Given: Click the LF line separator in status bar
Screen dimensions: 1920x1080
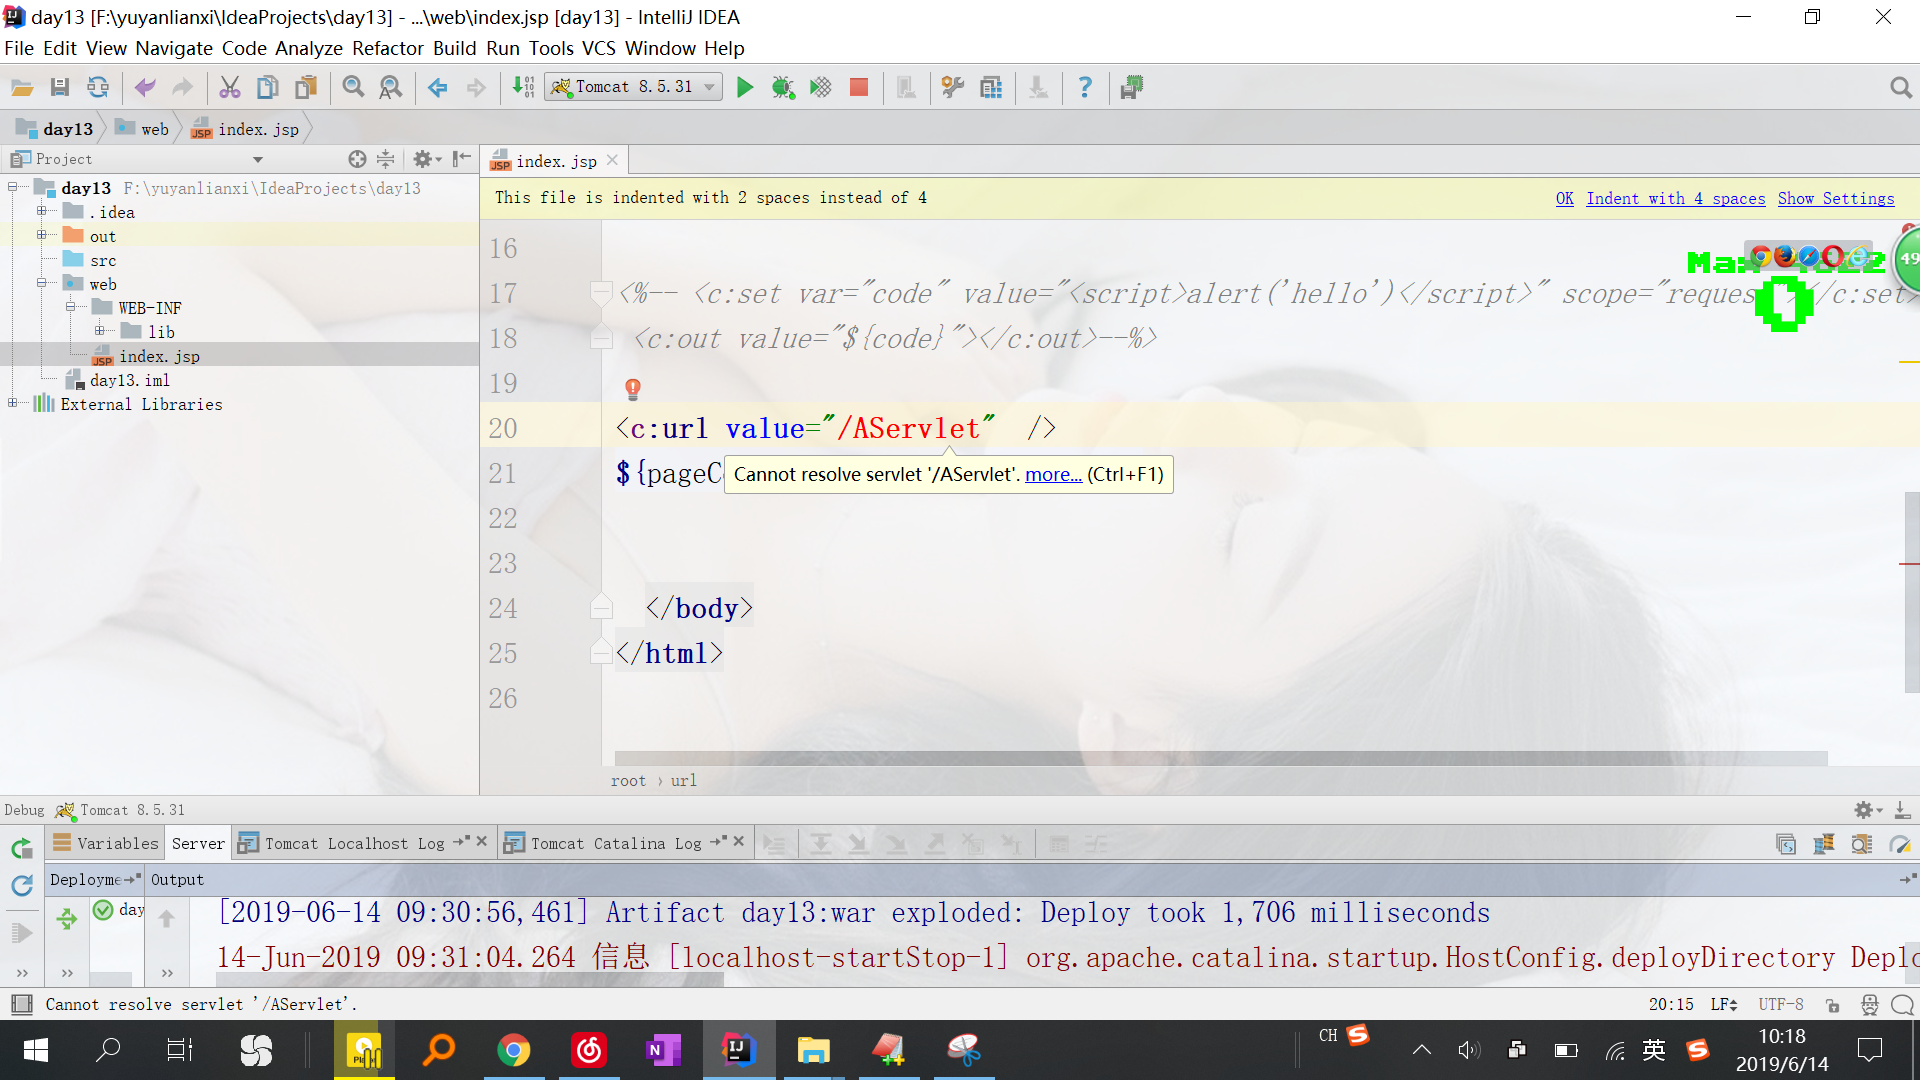Looking at the screenshot, I should 1723,1004.
